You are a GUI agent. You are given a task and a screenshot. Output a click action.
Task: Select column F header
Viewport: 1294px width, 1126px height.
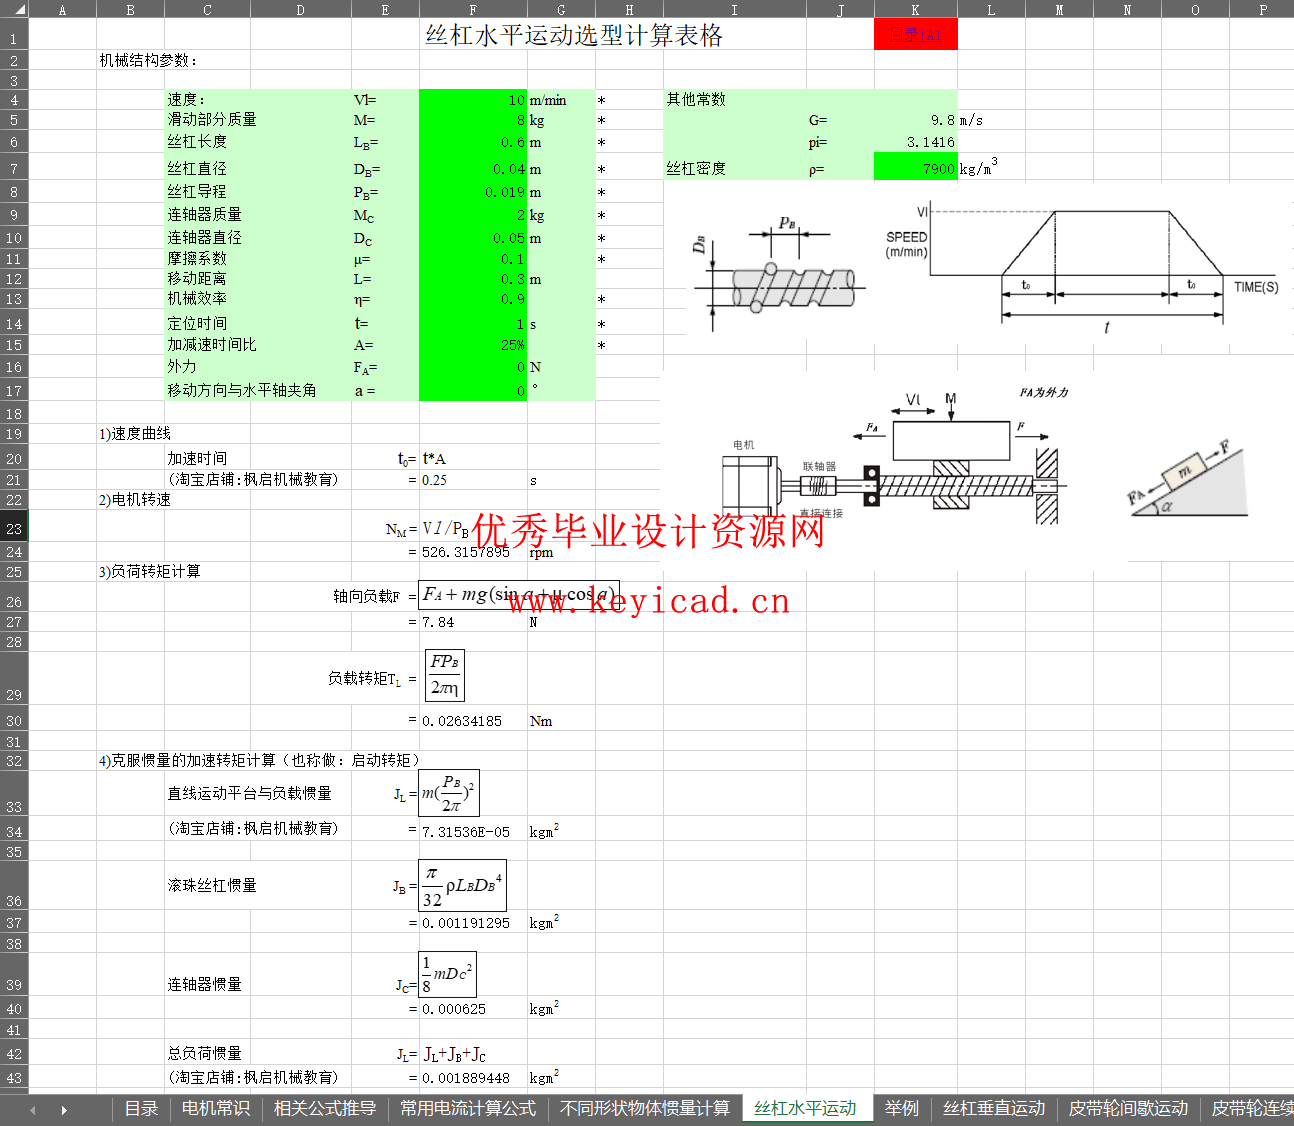click(473, 9)
